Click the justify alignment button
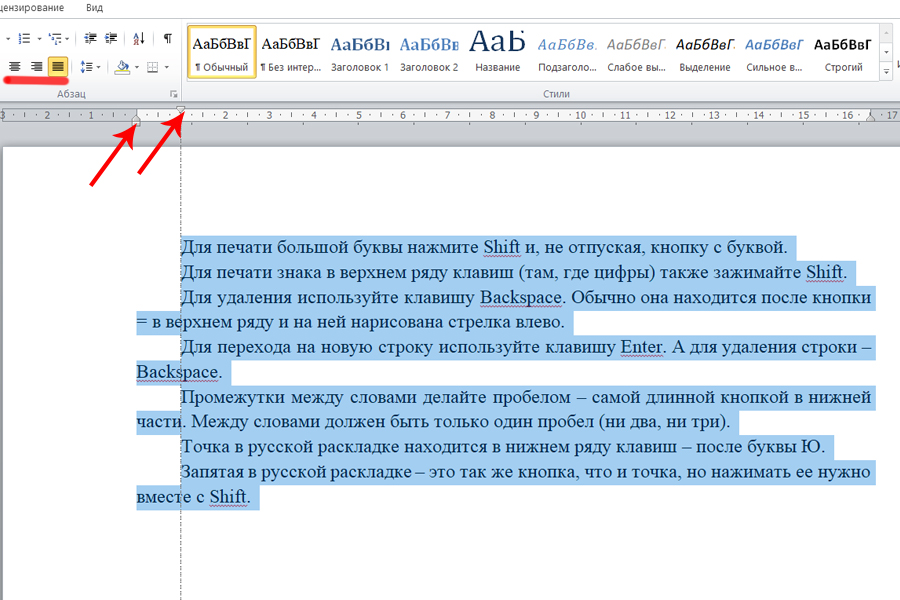900x600 pixels. coord(58,67)
